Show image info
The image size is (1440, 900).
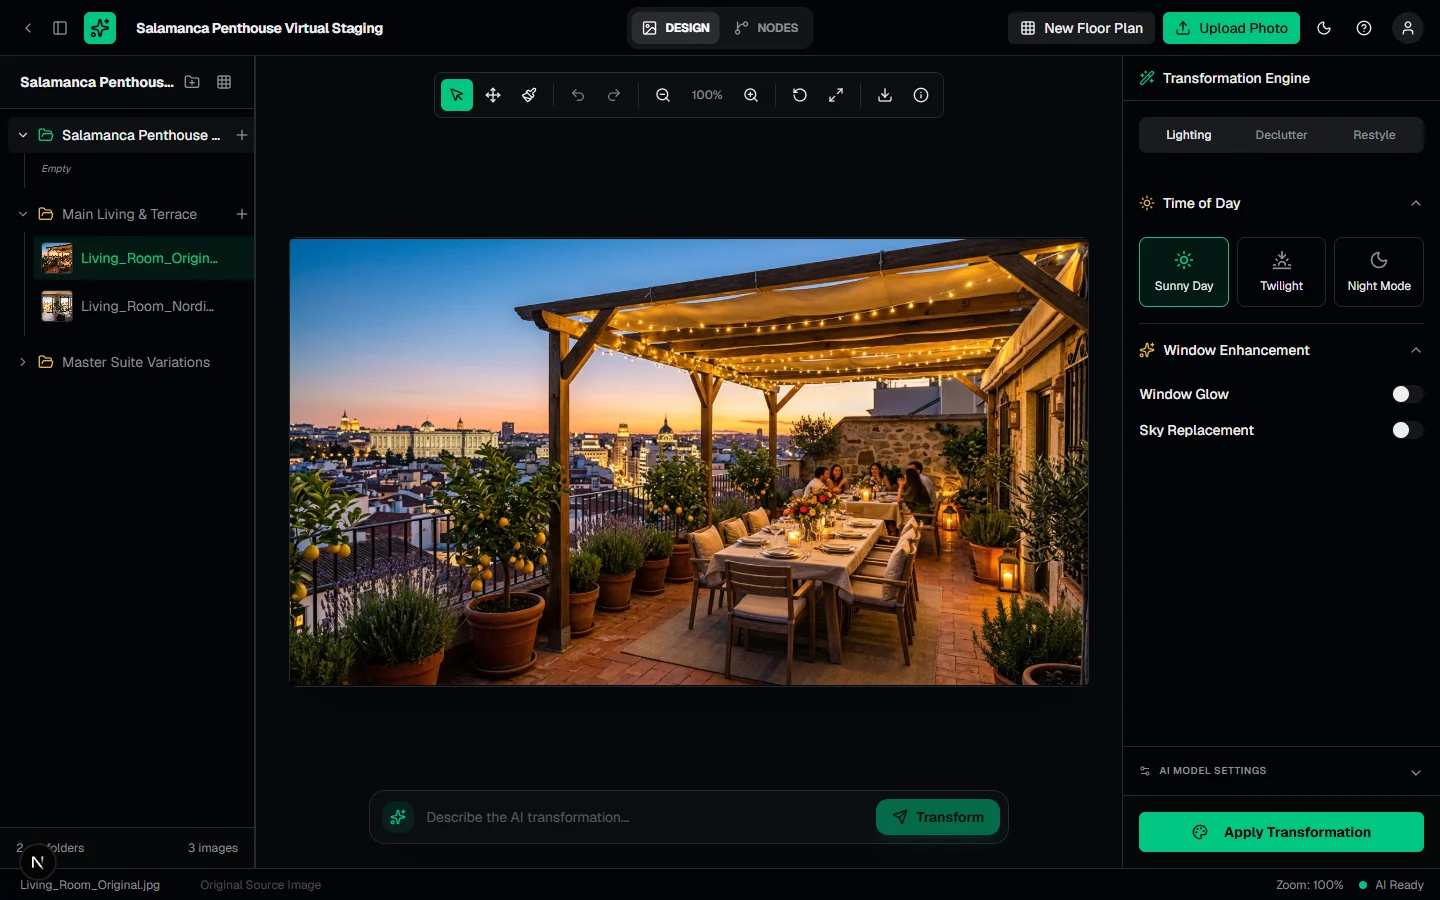(921, 95)
